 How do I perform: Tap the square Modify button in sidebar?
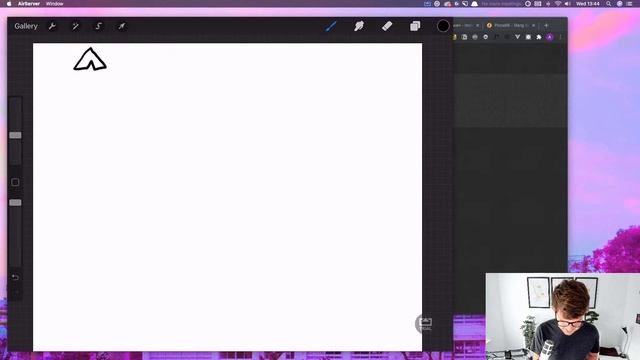[x=15, y=182]
